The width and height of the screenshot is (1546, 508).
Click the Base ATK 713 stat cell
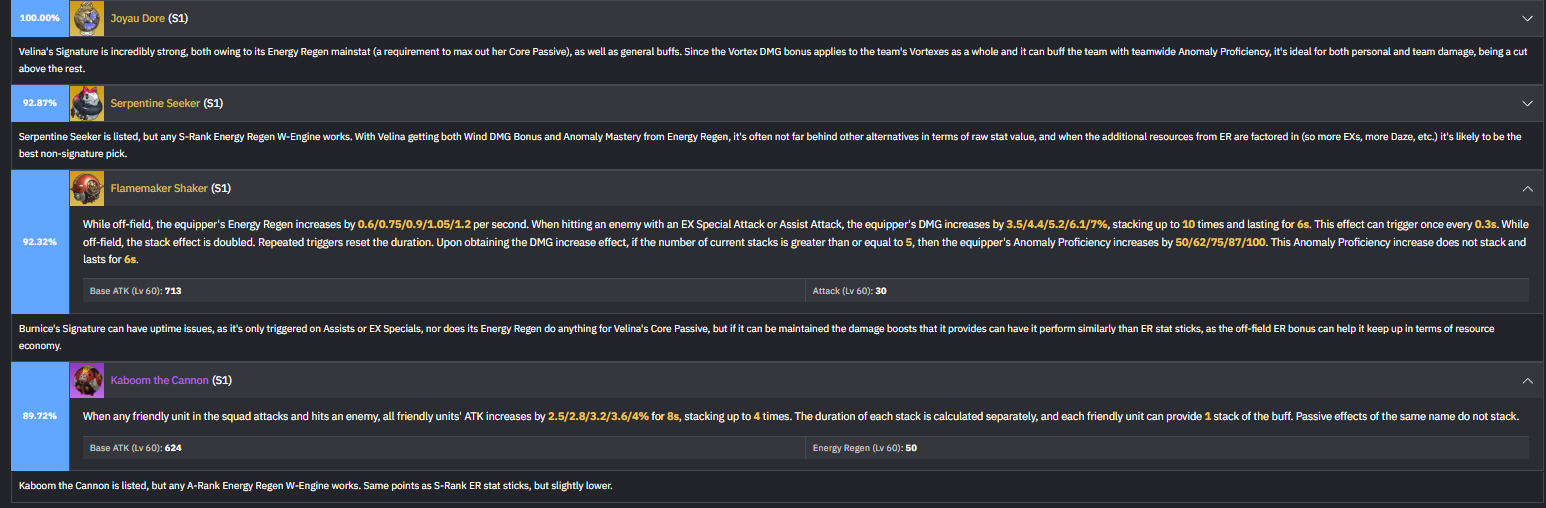tap(444, 290)
